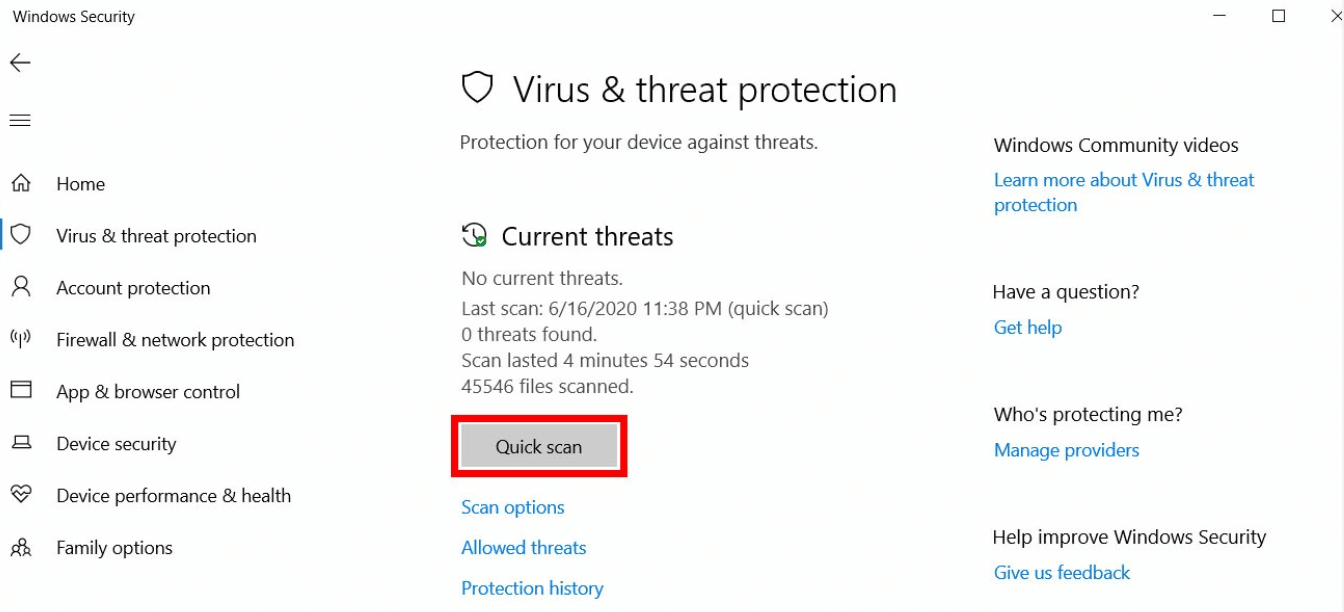Click the Device security laptop icon
Image resolution: width=1344 pixels, height=612 pixels.
[20, 443]
